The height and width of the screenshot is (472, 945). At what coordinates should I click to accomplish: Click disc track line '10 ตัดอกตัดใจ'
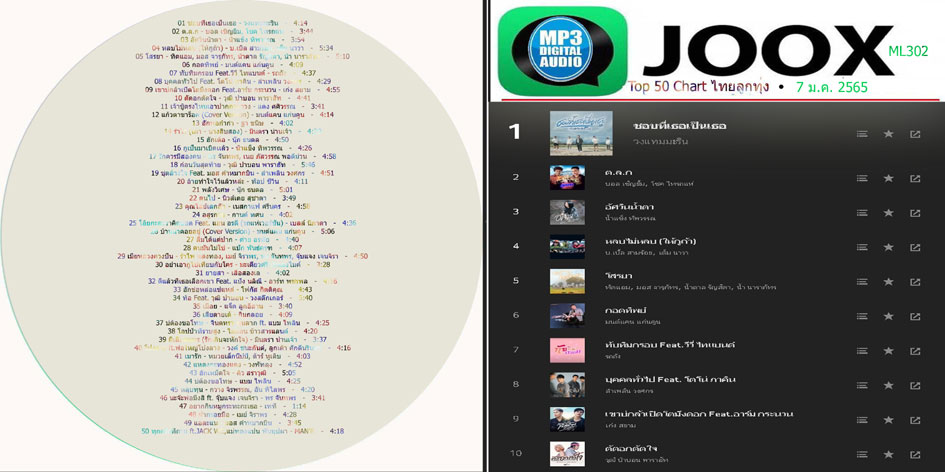(243, 98)
